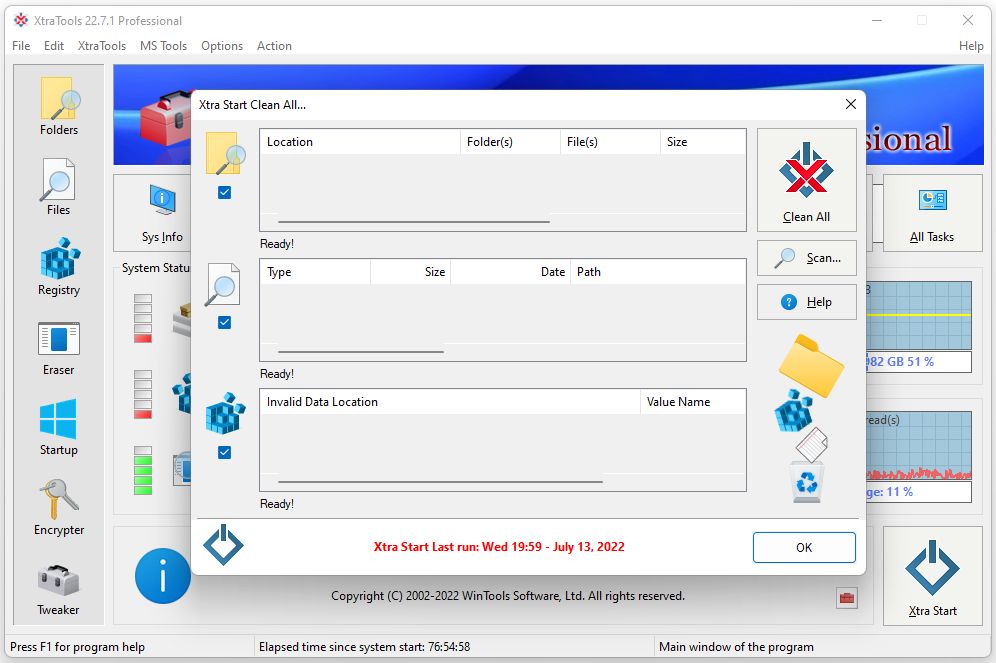Screen dimensions: 996x663
Task: Open the Tweaker toolbox icon
Action: coord(58,587)
